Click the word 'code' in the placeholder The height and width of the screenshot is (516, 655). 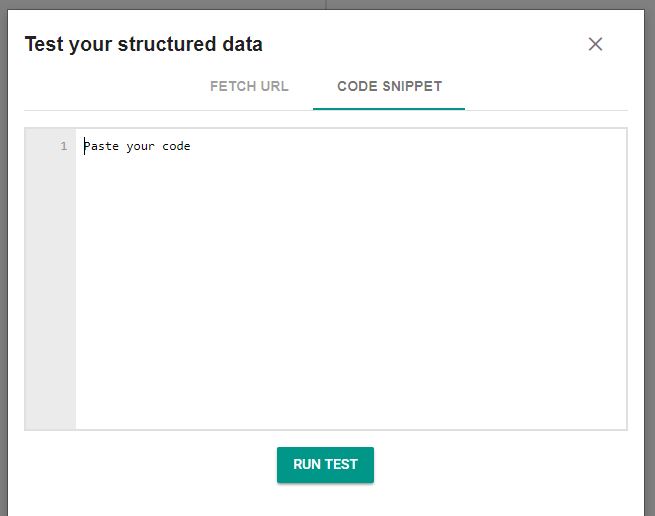click(176, 146)
